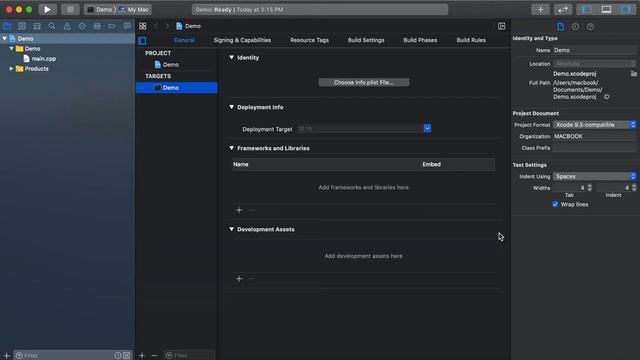Choose the My Mac run destination
The image size is (640, 360).
[x=134, y=9]
